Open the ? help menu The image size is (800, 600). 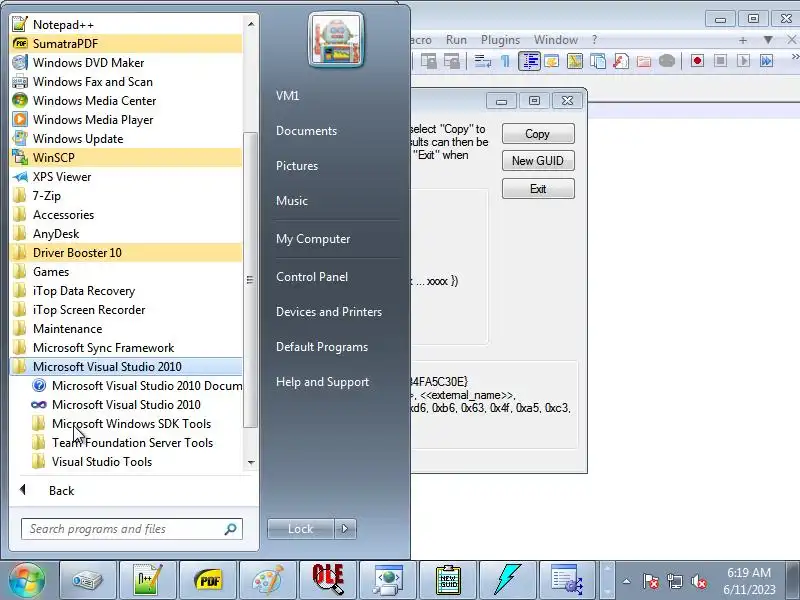(x=594, y=40)
